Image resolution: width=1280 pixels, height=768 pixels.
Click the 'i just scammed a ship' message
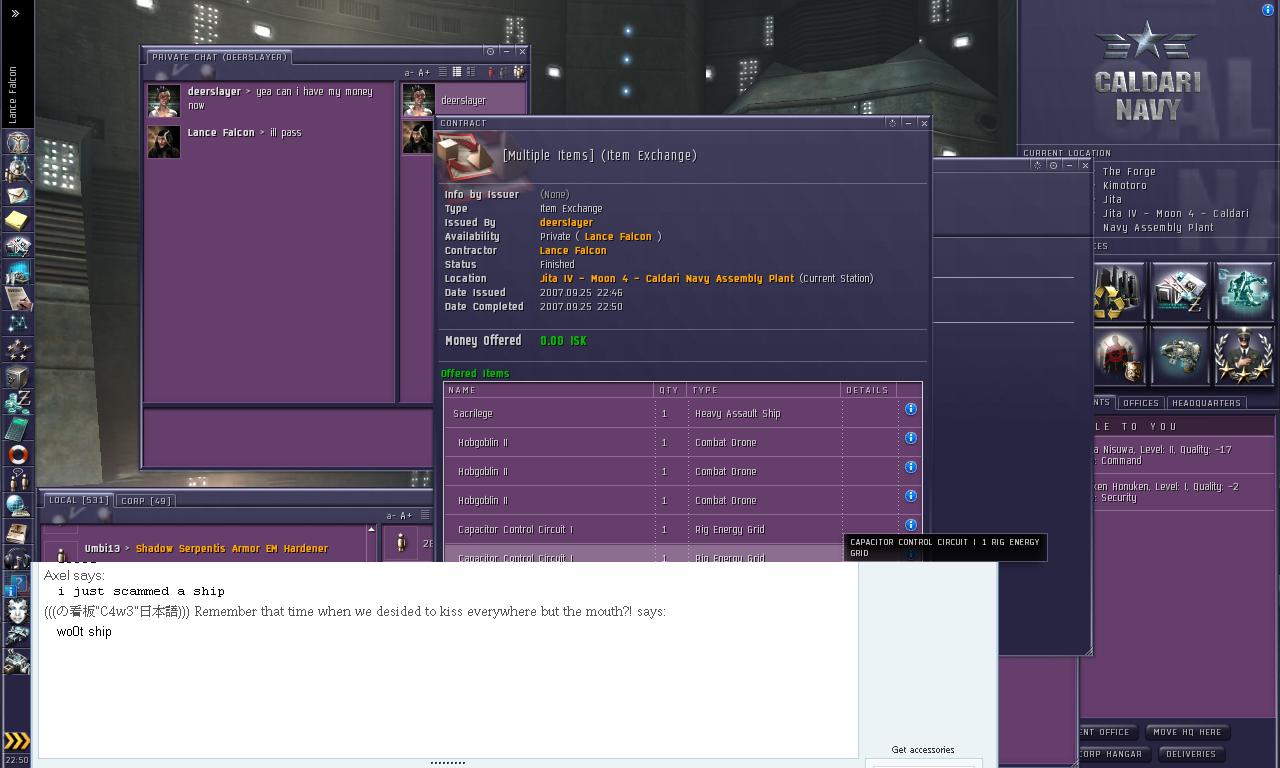[x=141, y=592]
